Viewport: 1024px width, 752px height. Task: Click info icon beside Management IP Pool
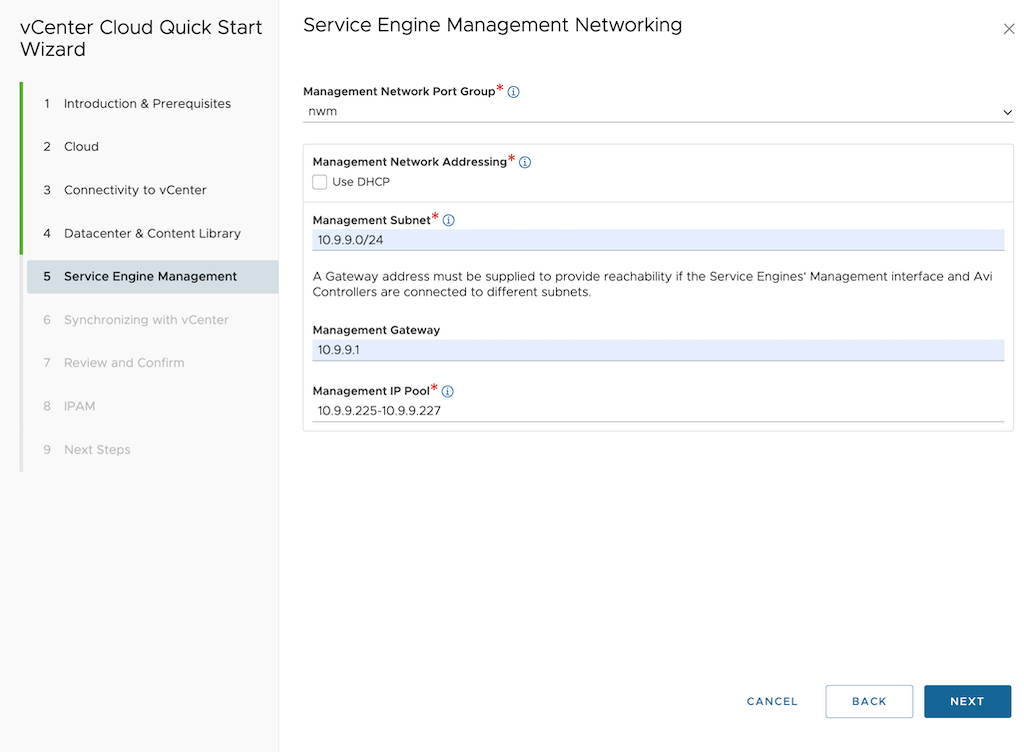(448, 392)
